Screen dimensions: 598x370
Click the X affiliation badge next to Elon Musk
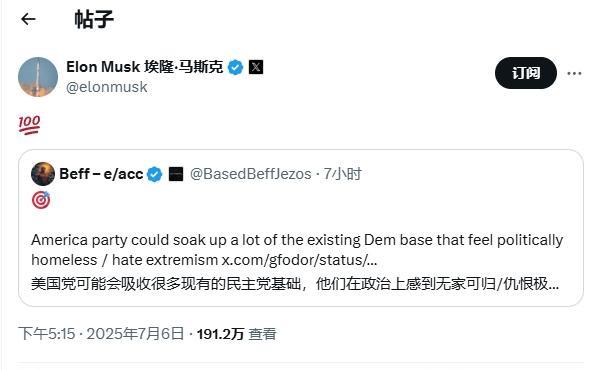(x=256, y=67)
